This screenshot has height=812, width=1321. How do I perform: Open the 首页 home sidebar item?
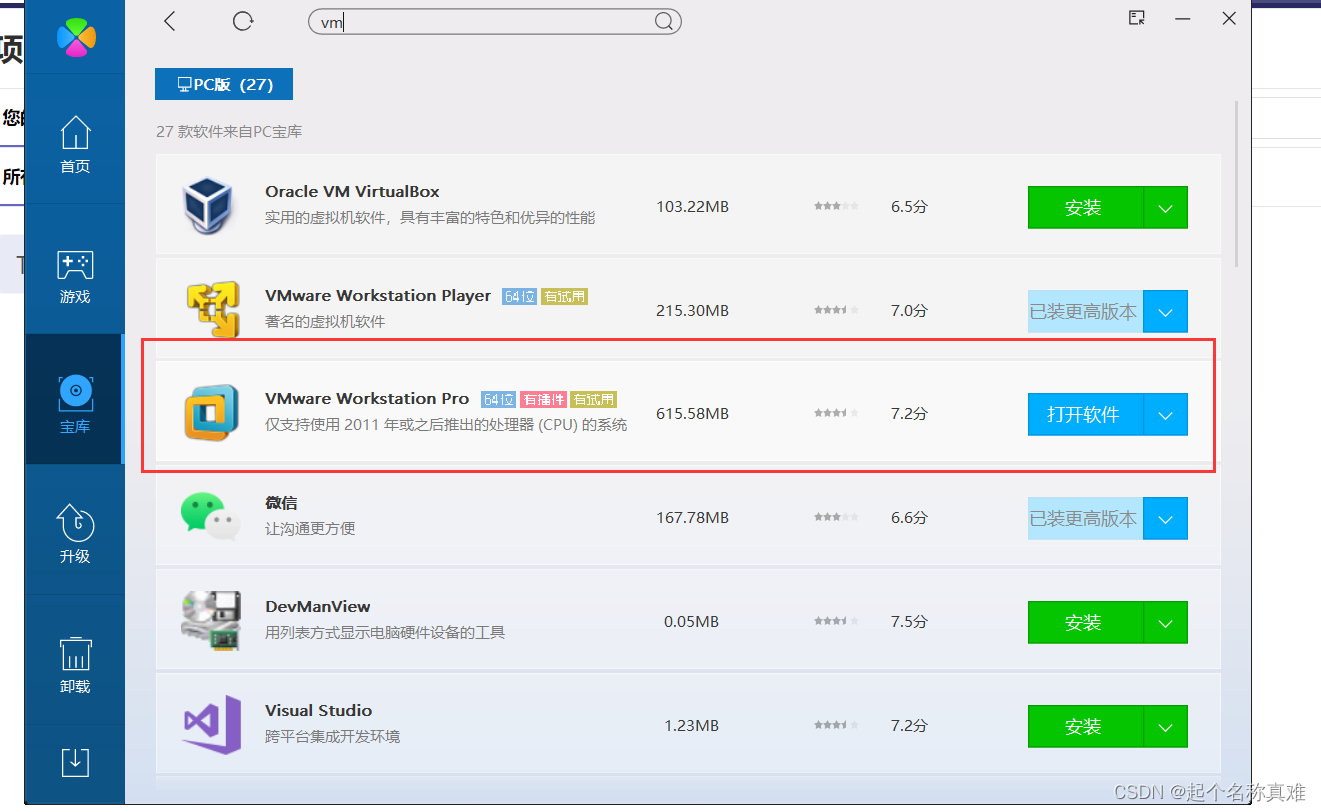pyautogui.click(x=75, y=144)
